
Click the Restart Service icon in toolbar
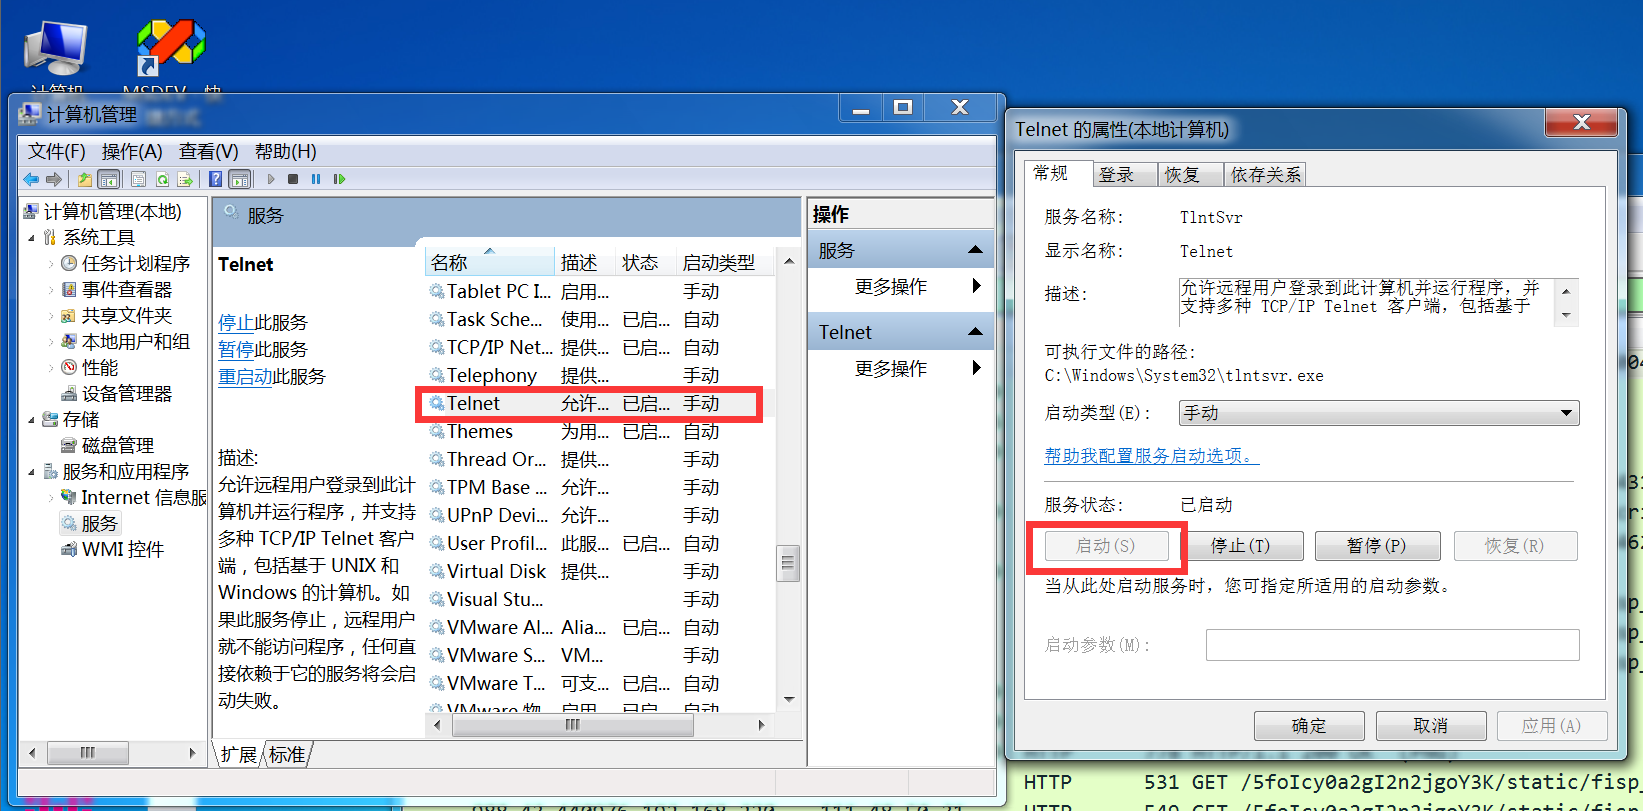point(339,179)
